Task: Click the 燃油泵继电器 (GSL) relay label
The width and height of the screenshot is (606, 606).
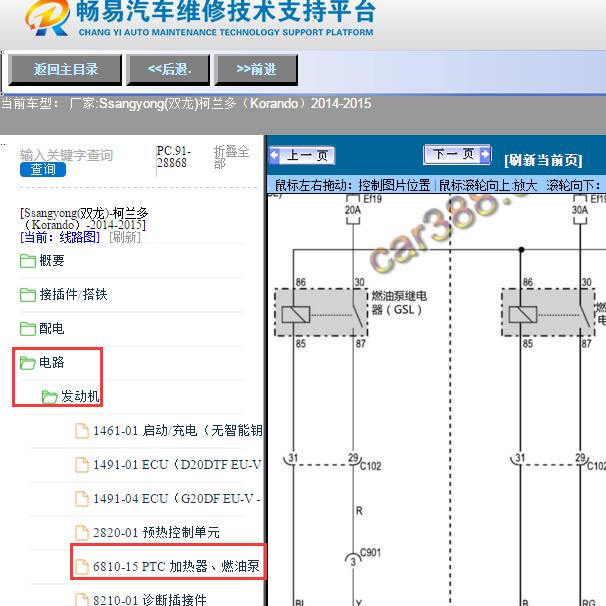Action: 399,303
